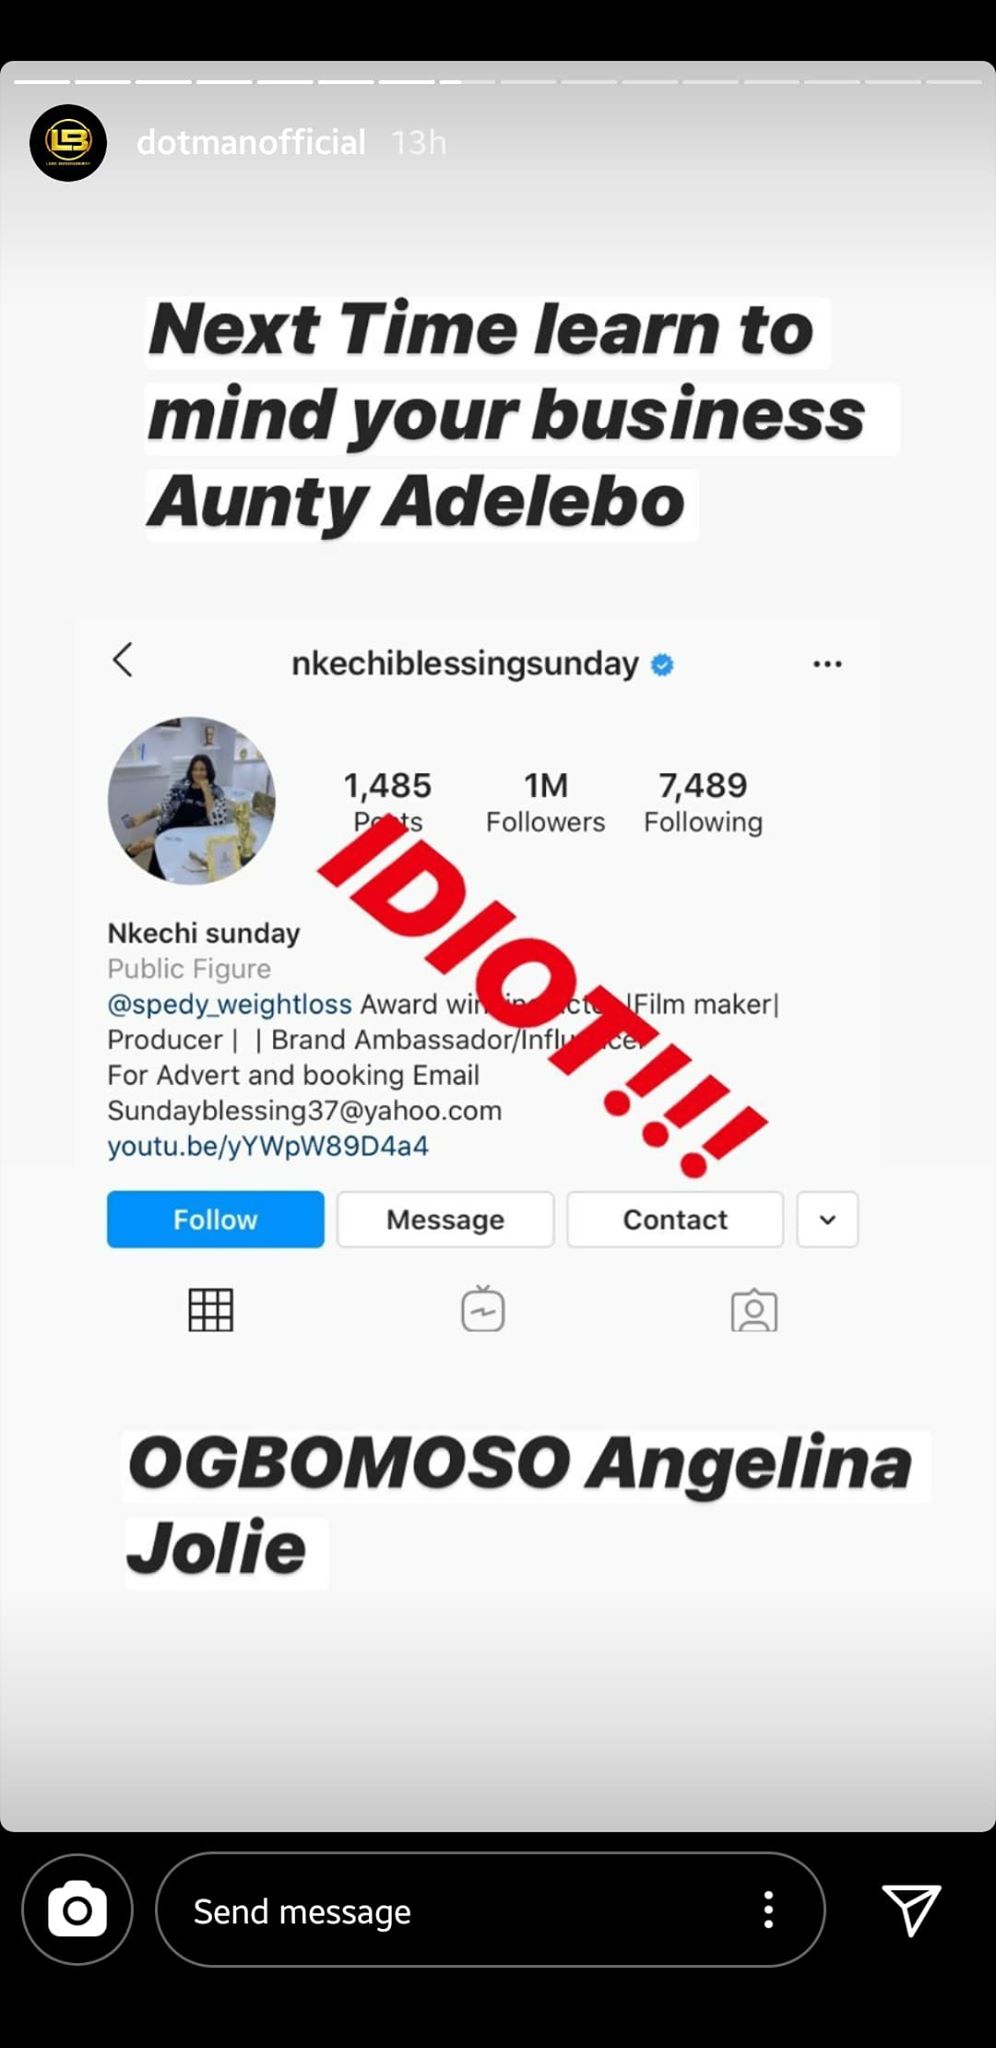Select the grid posts tab icon
Viewport: 996px width, 2048px height.
[x=211, y=1310]
